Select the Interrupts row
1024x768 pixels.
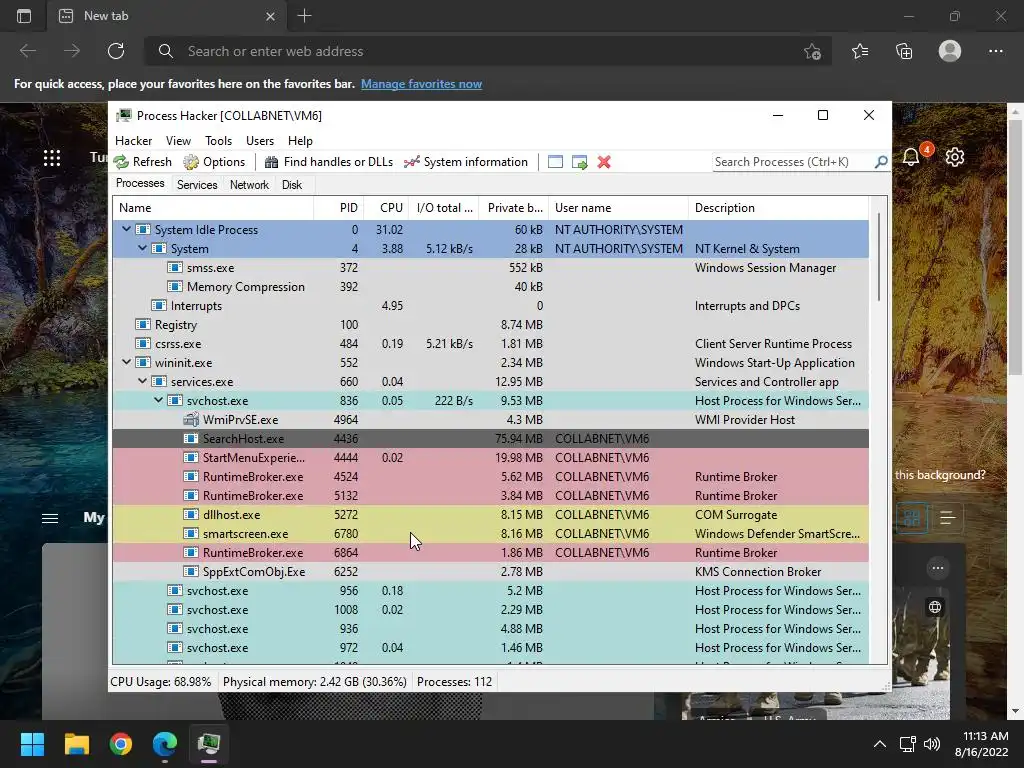490,306
